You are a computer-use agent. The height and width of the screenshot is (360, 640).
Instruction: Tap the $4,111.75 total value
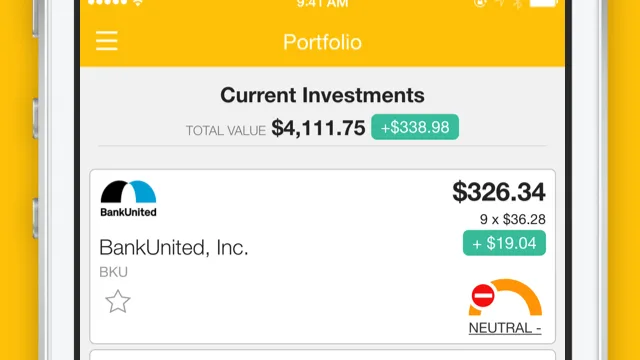(x=318, y=128)
